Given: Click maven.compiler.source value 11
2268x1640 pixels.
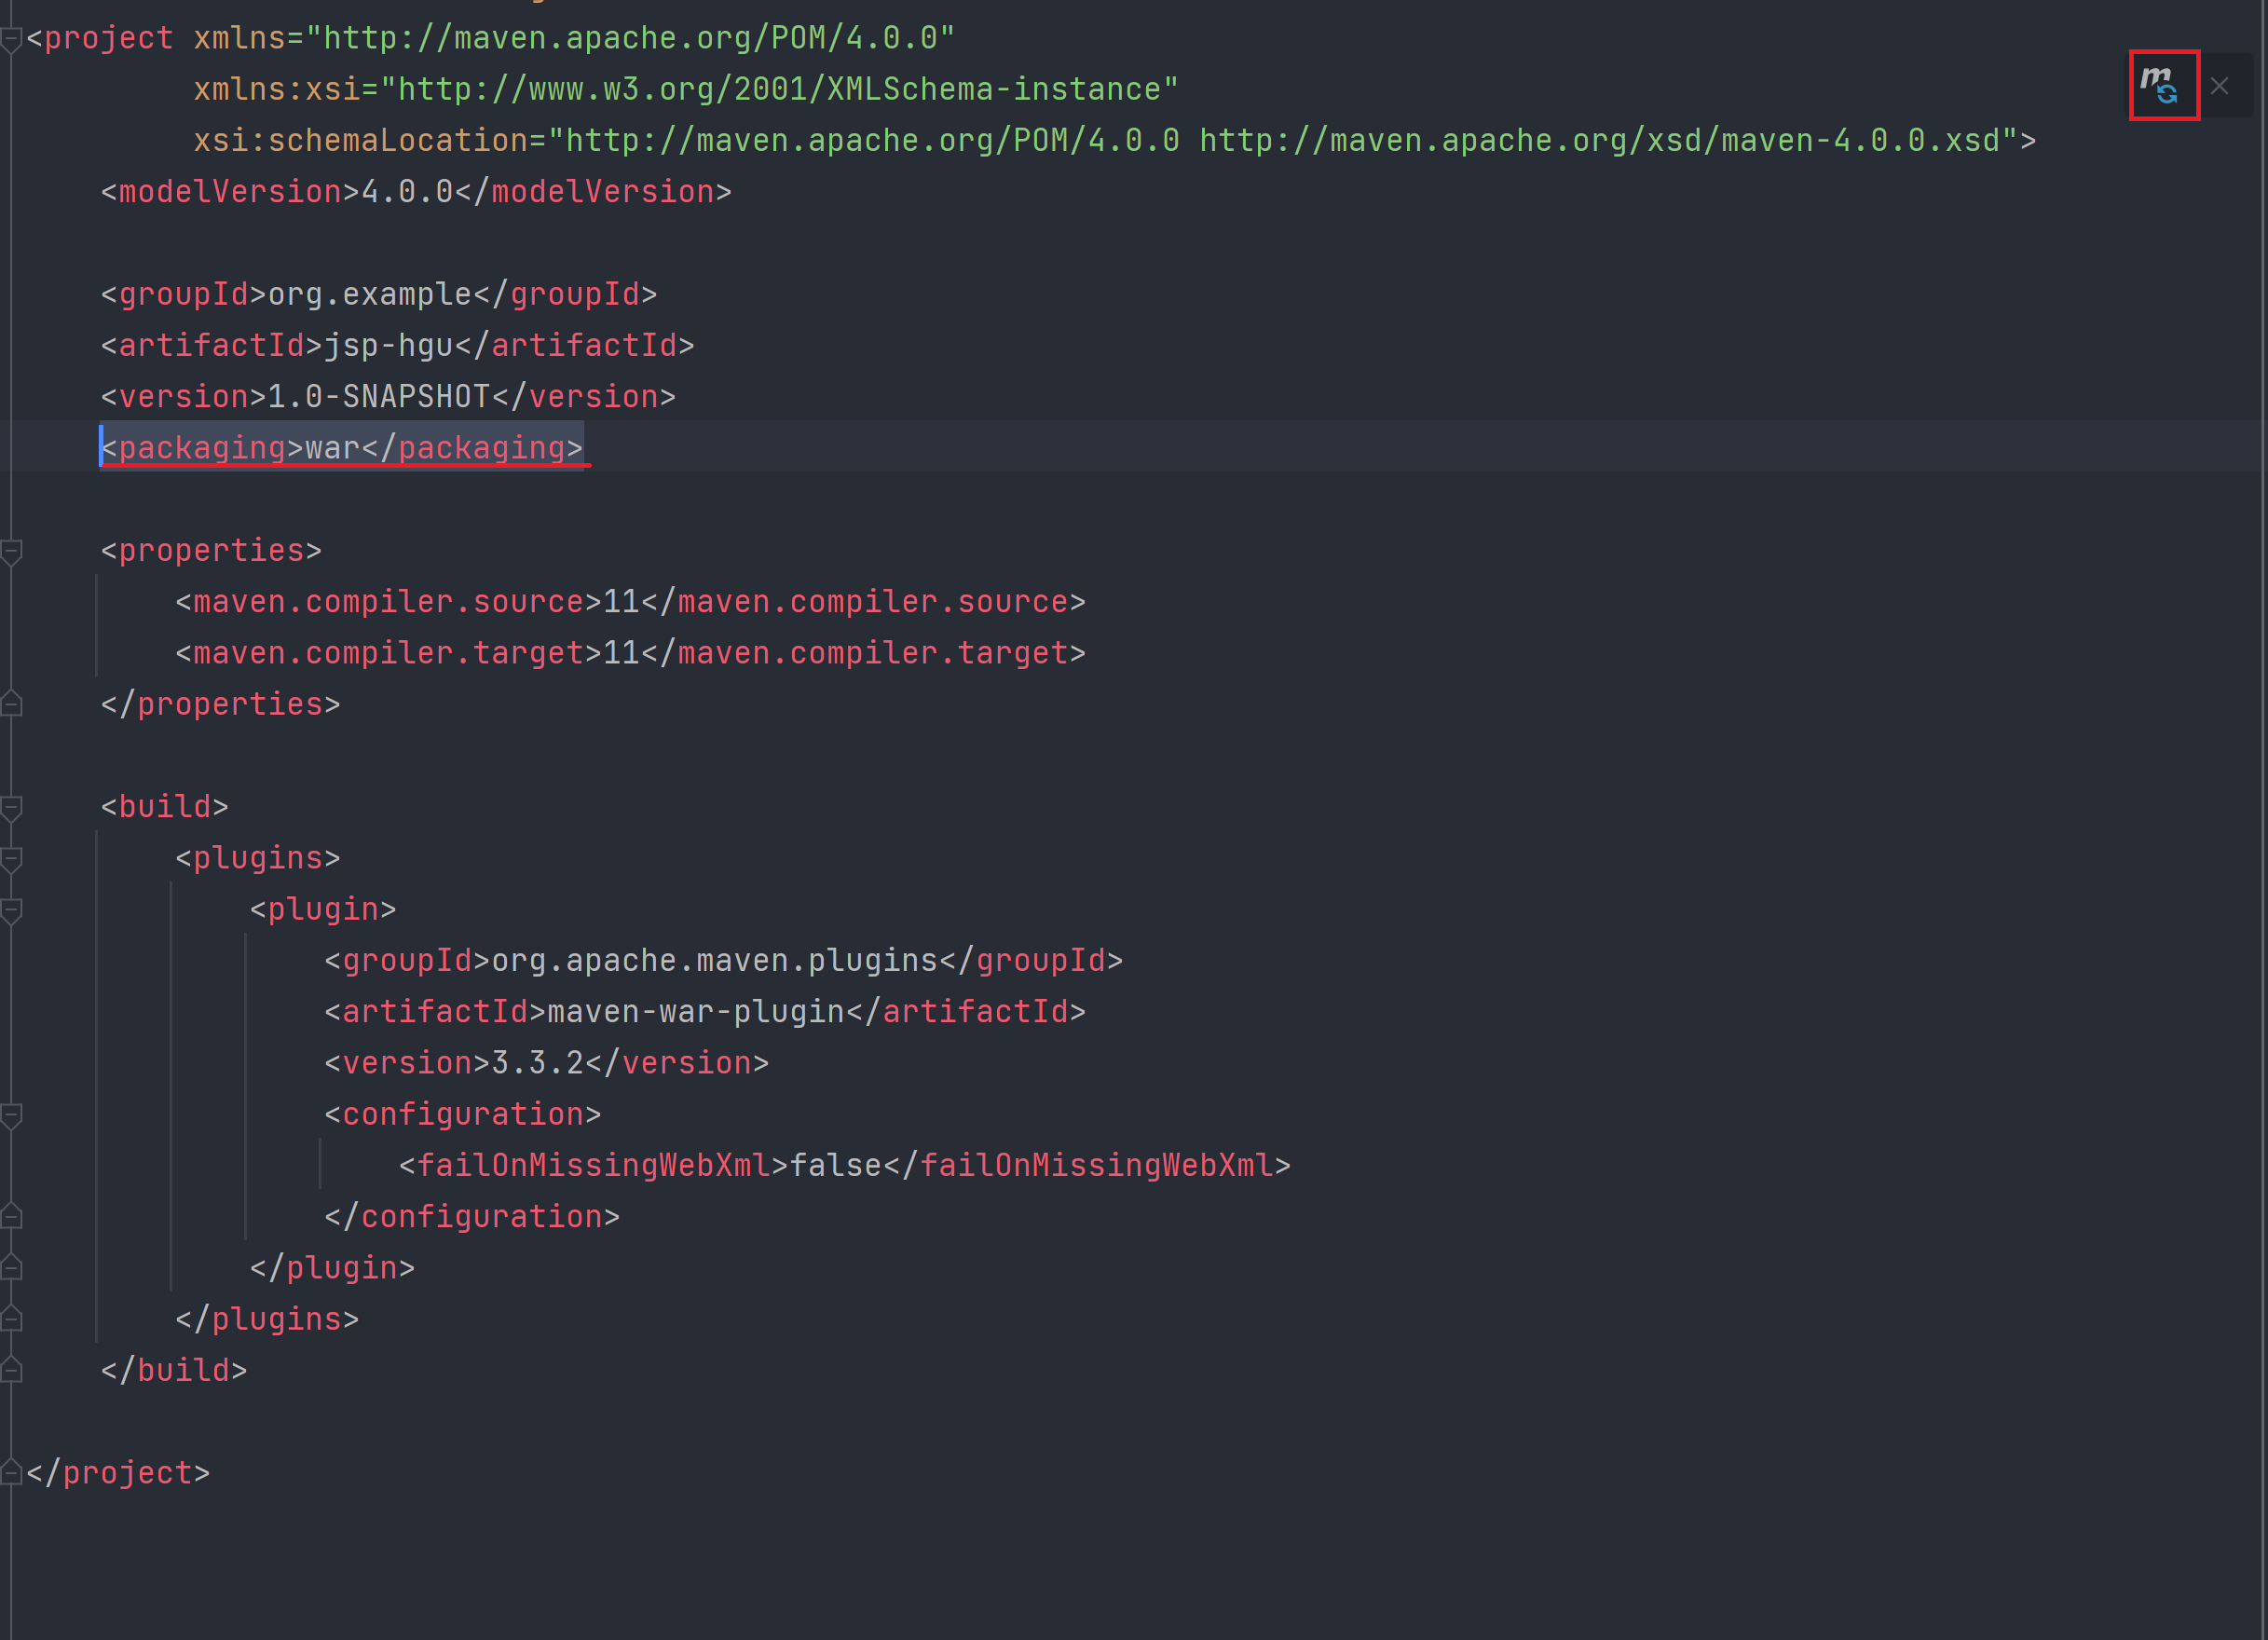Looking at the screenshot, I should (x=621, y=602).
